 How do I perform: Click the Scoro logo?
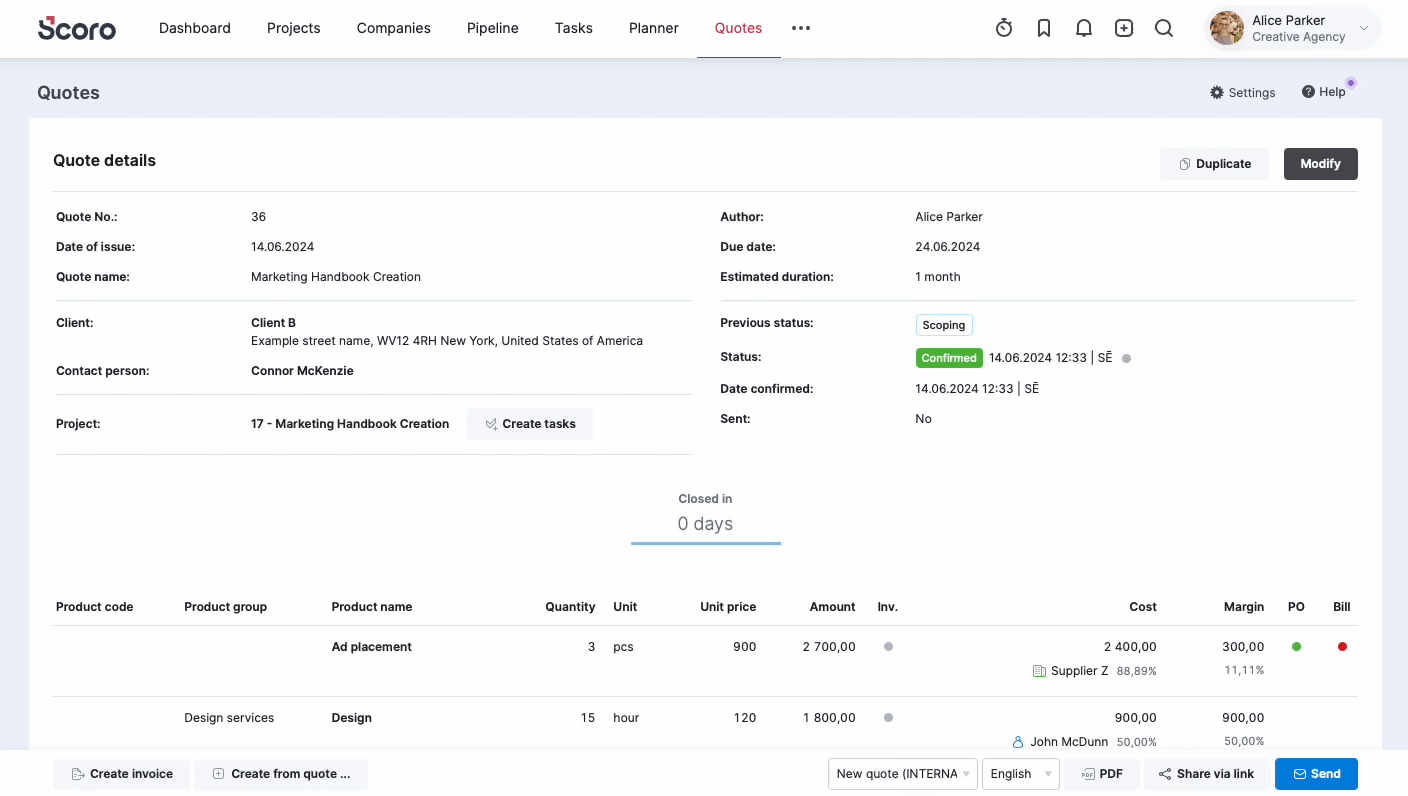click(x=77, y=28)
